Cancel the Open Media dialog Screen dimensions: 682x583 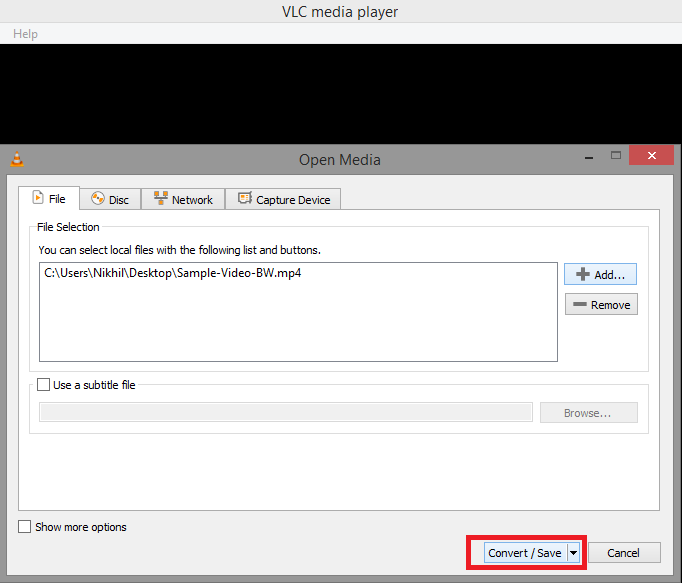[x=623, y=553]
